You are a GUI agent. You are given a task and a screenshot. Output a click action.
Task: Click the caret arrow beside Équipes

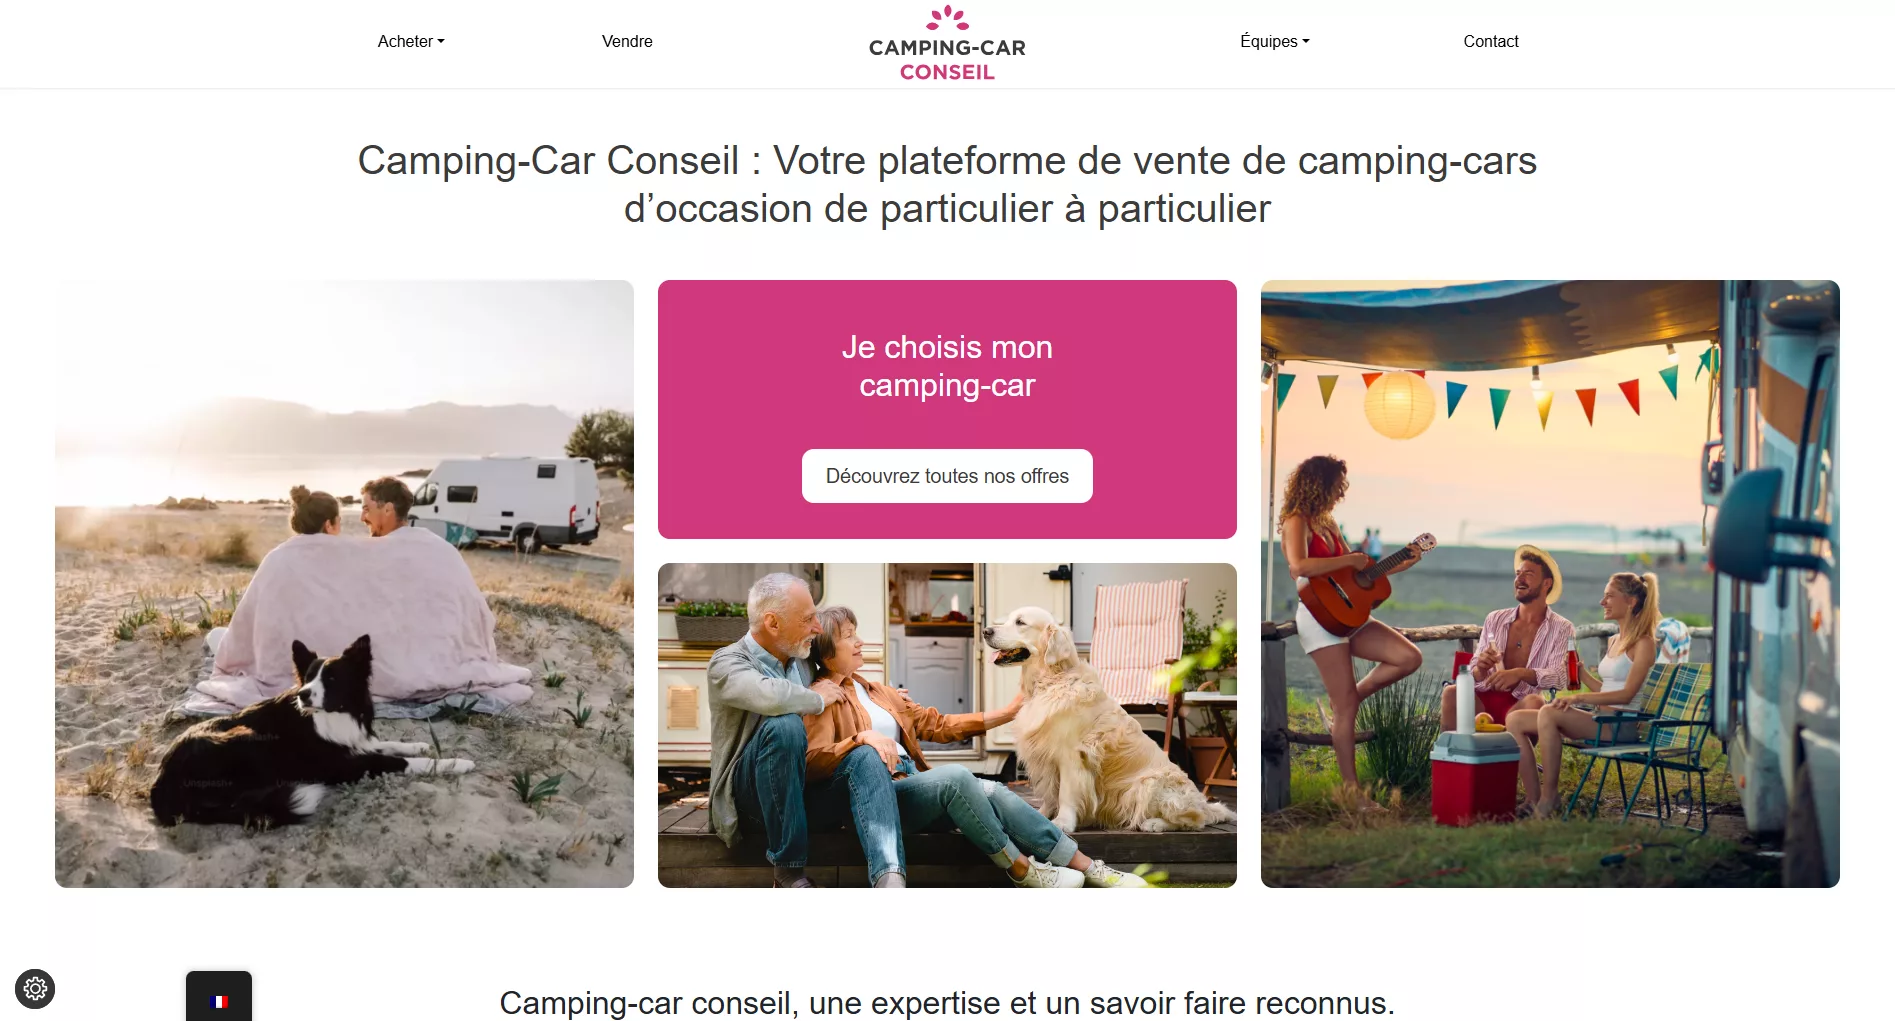(x=1306, y=42)
